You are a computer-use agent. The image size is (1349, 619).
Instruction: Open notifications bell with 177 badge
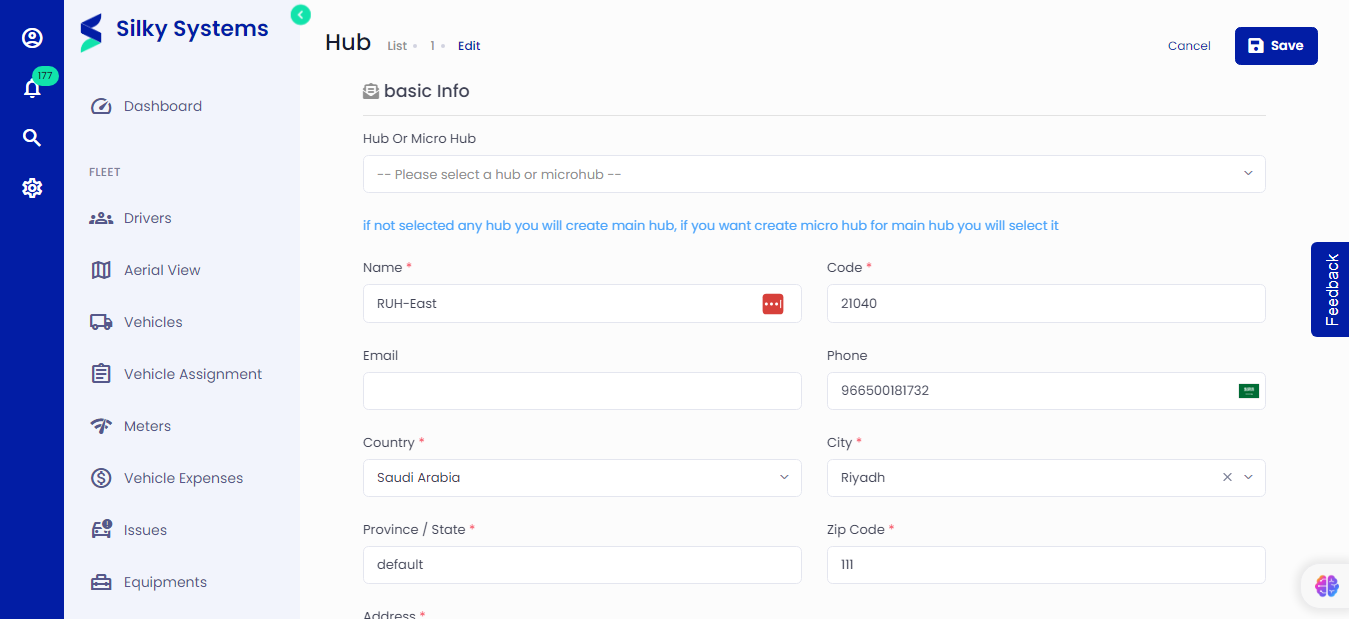point(32,89)
